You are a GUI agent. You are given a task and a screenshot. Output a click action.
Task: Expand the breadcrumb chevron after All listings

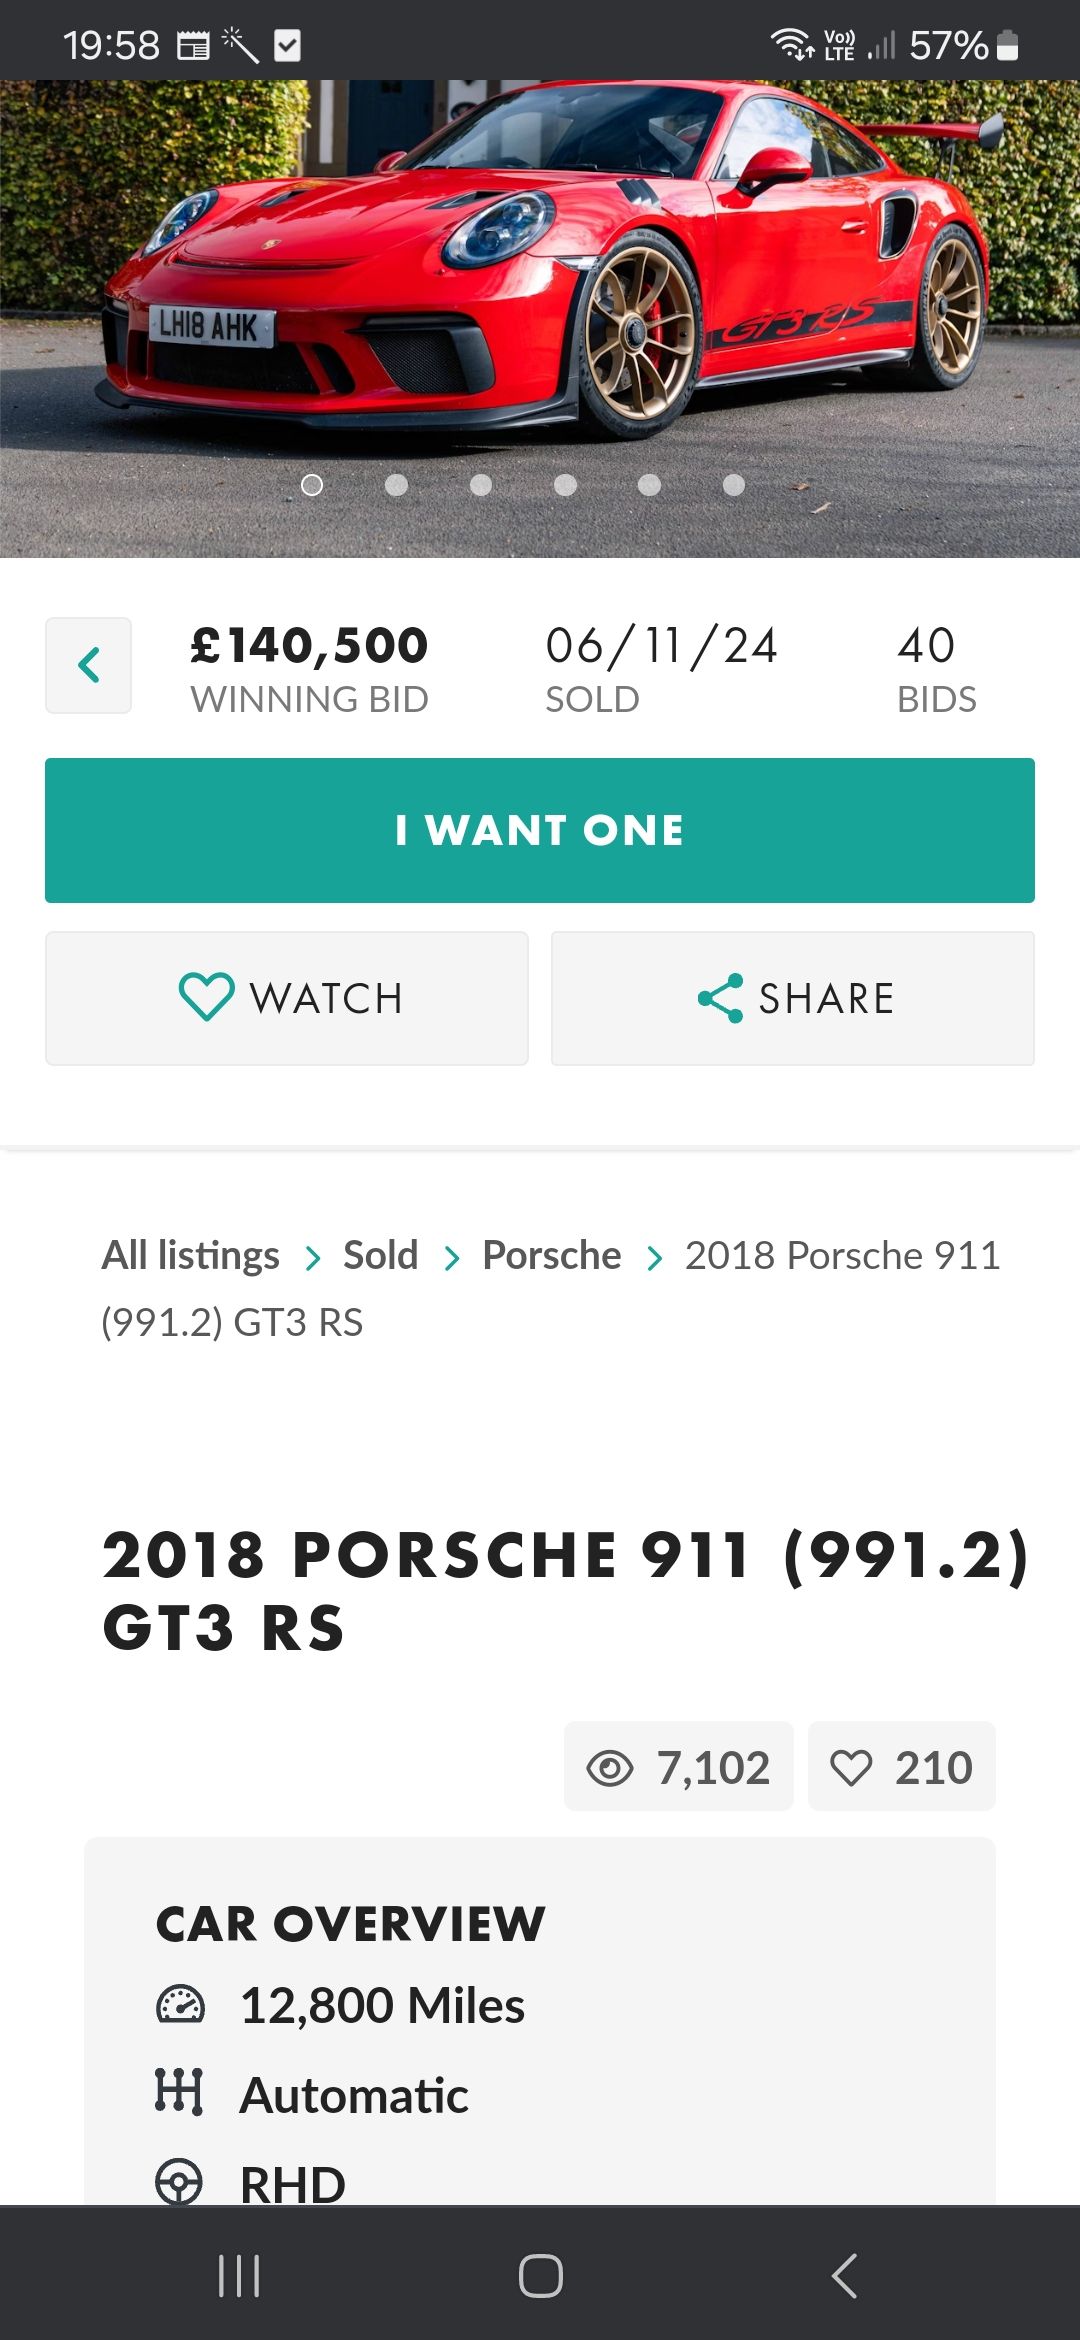[313, 1257]
